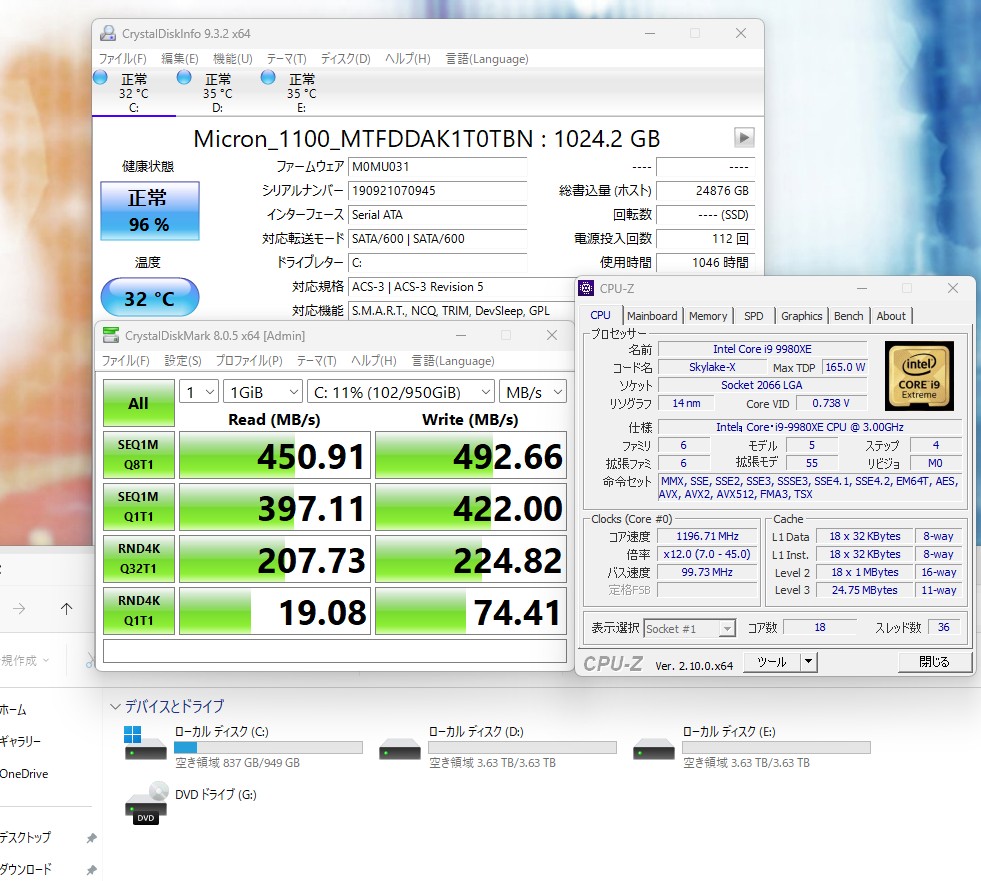
Task: Run the SEQ1M Q1T1 test
Action: point(138,507)
